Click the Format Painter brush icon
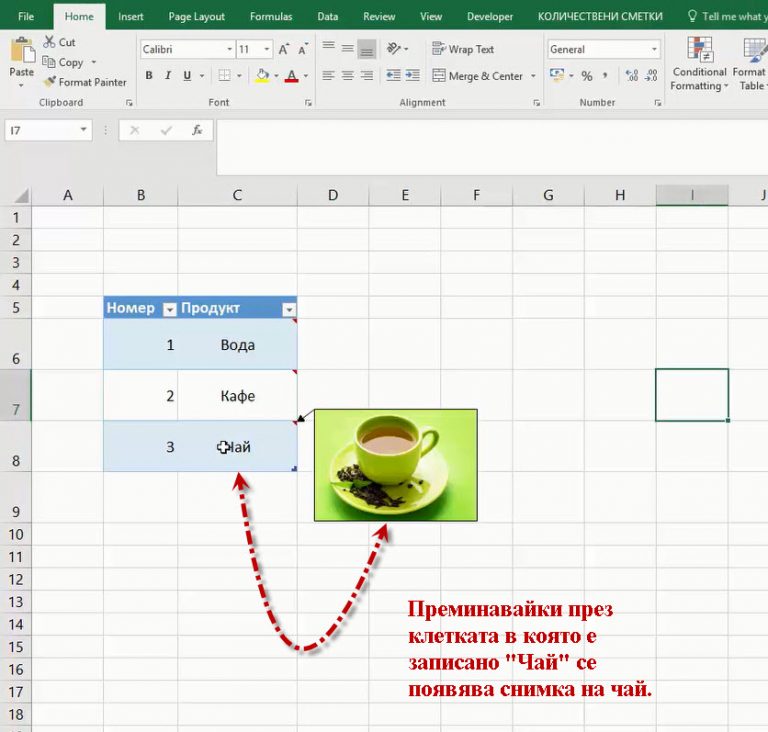The height and width of the screenshot is (732, 768). [49, 82]
